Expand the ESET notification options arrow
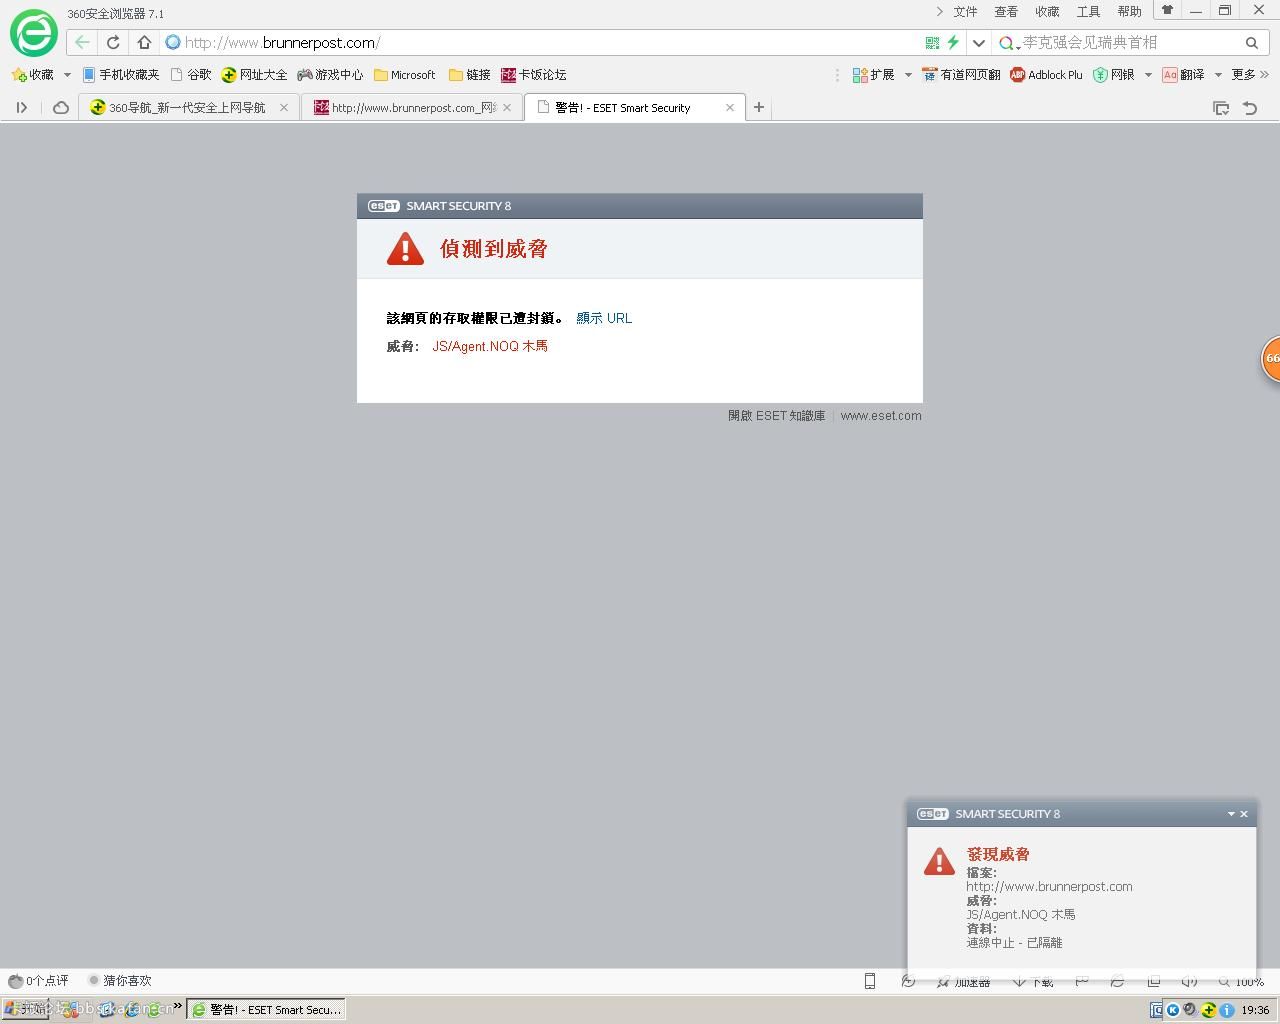The height and width of the screenshot is (1024, 1280). (x=1231, y=814)
